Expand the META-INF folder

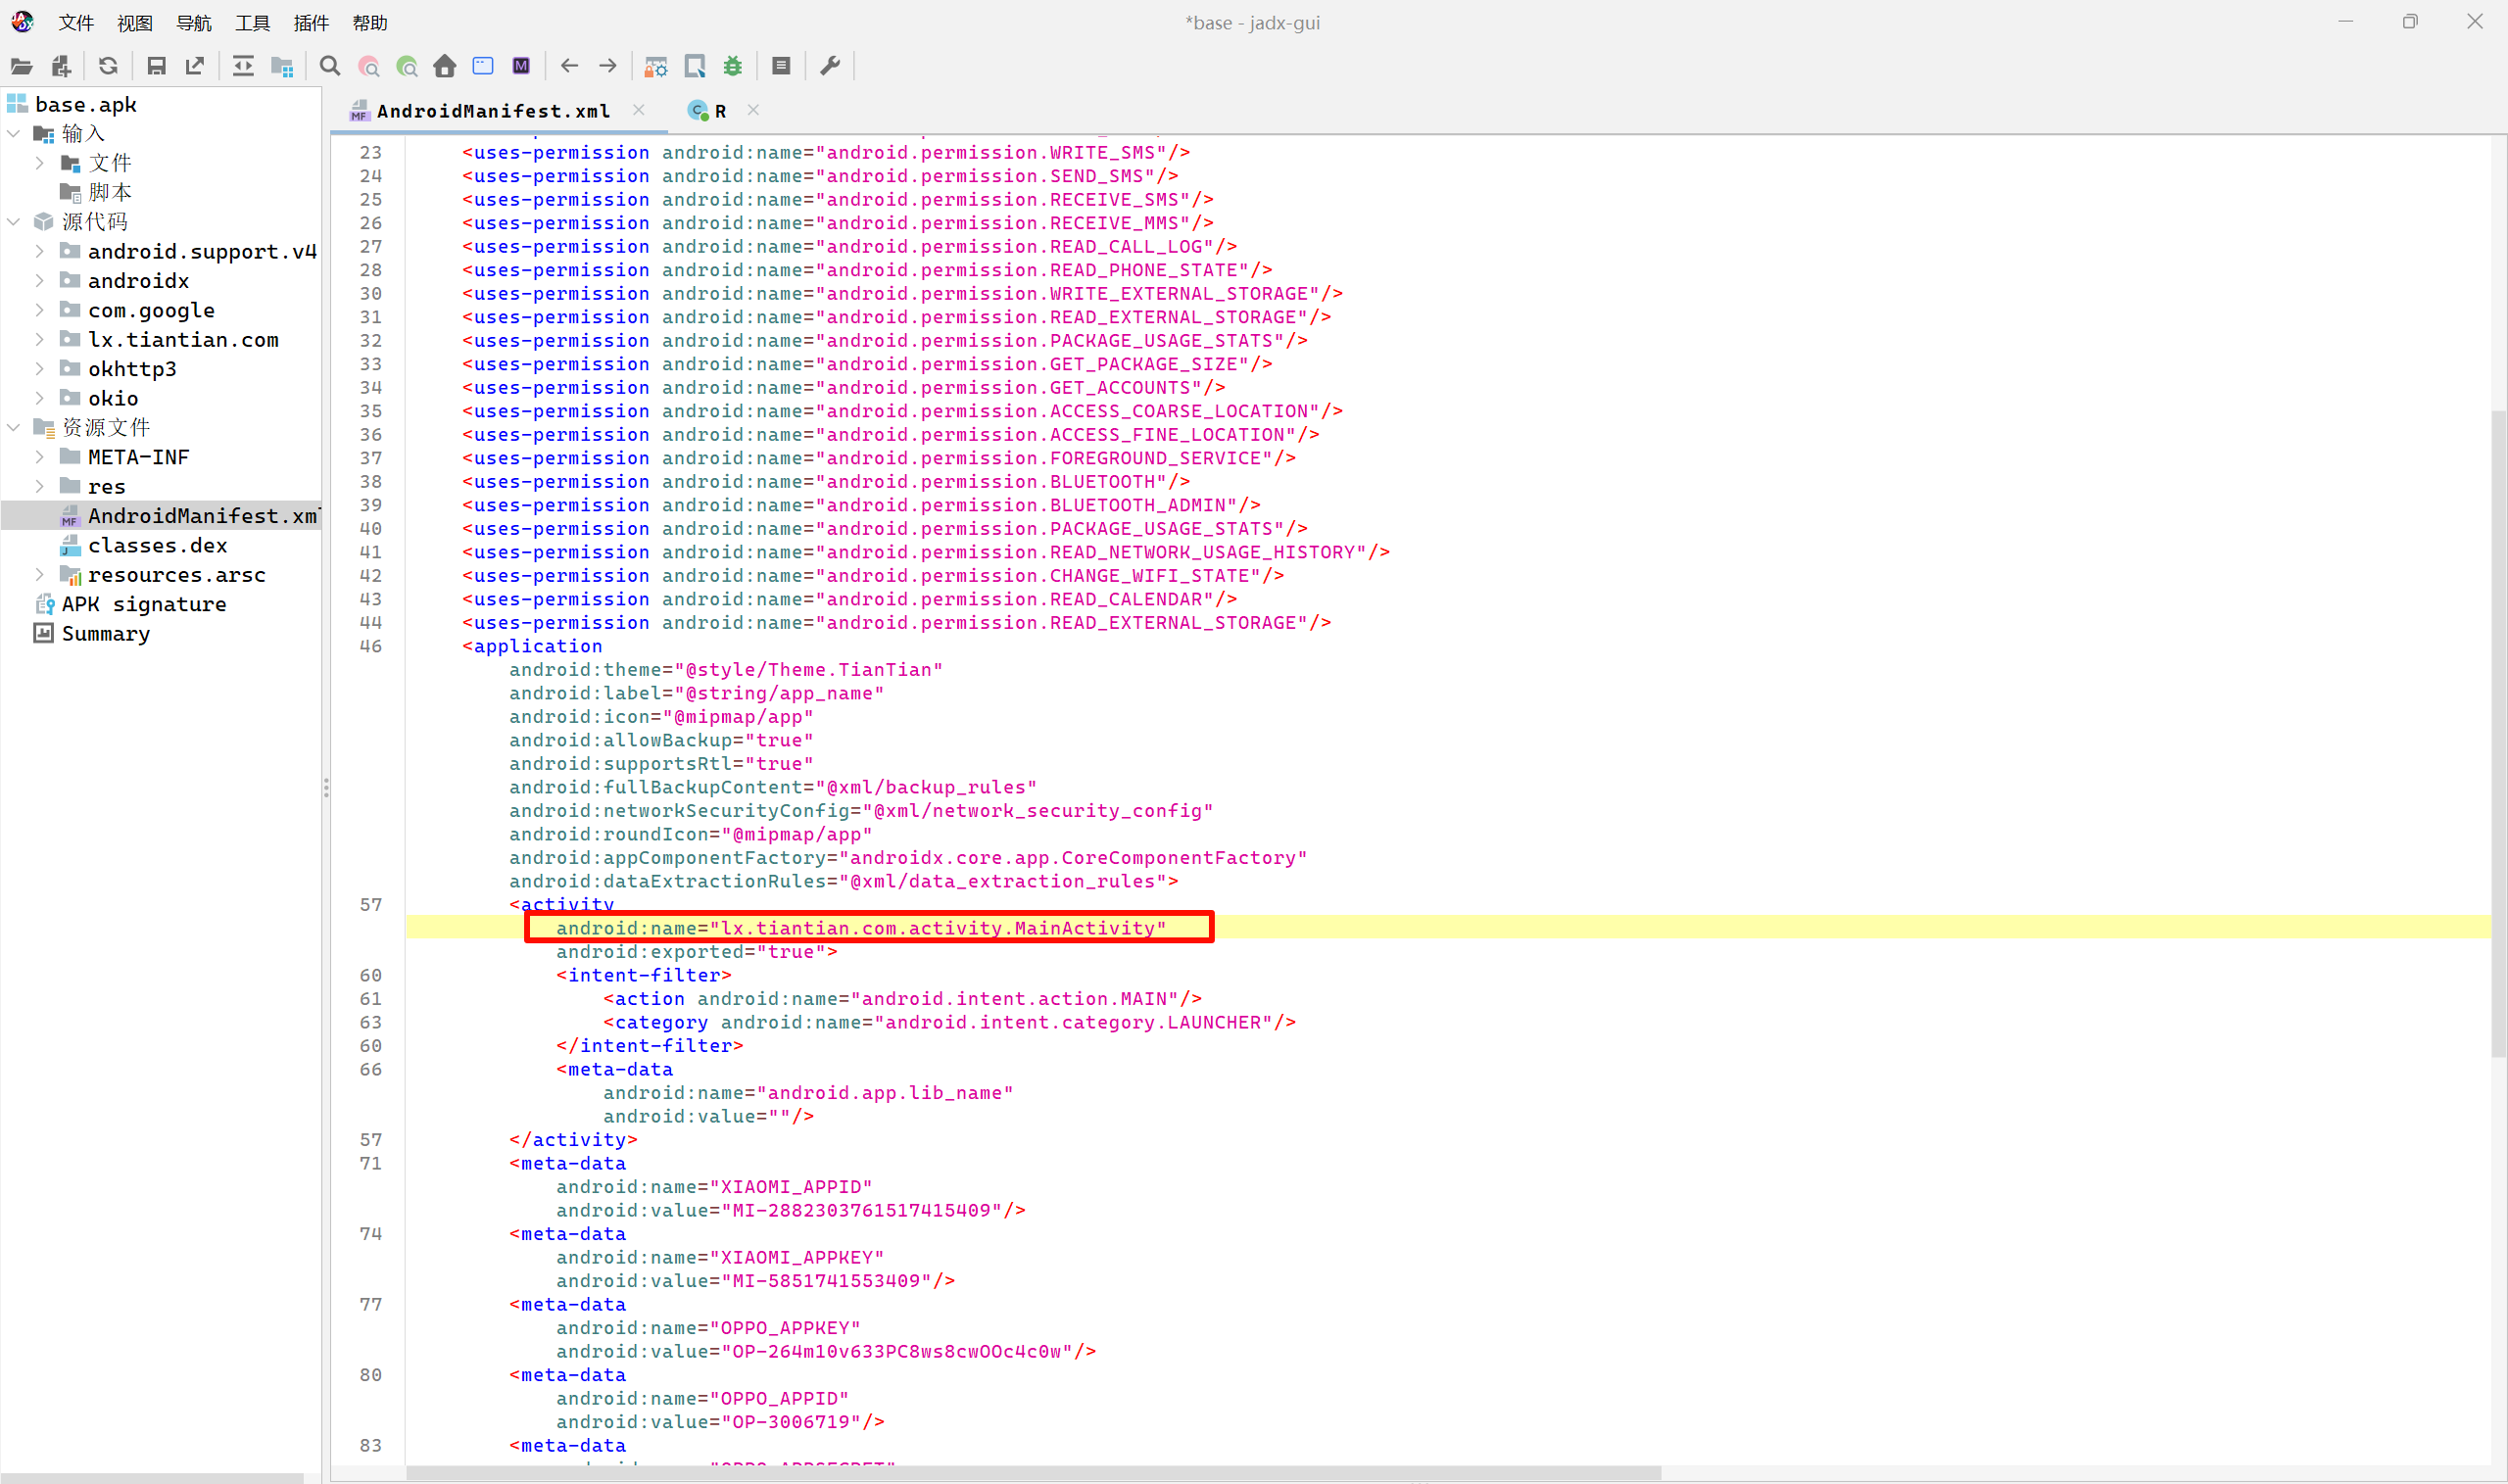(39, 457)
